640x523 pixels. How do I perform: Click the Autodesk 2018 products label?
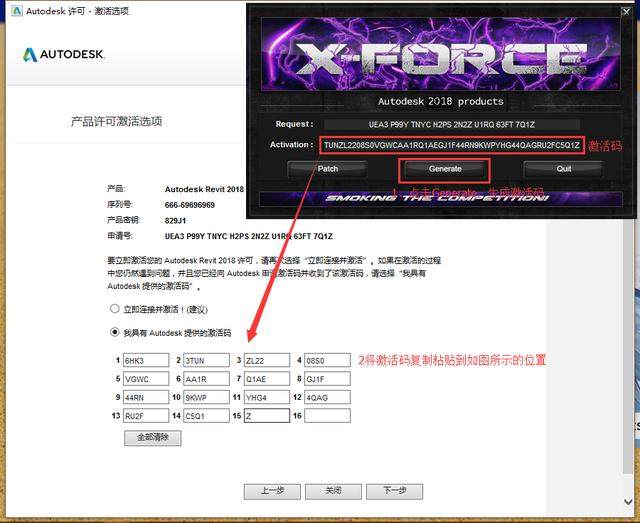440,101
